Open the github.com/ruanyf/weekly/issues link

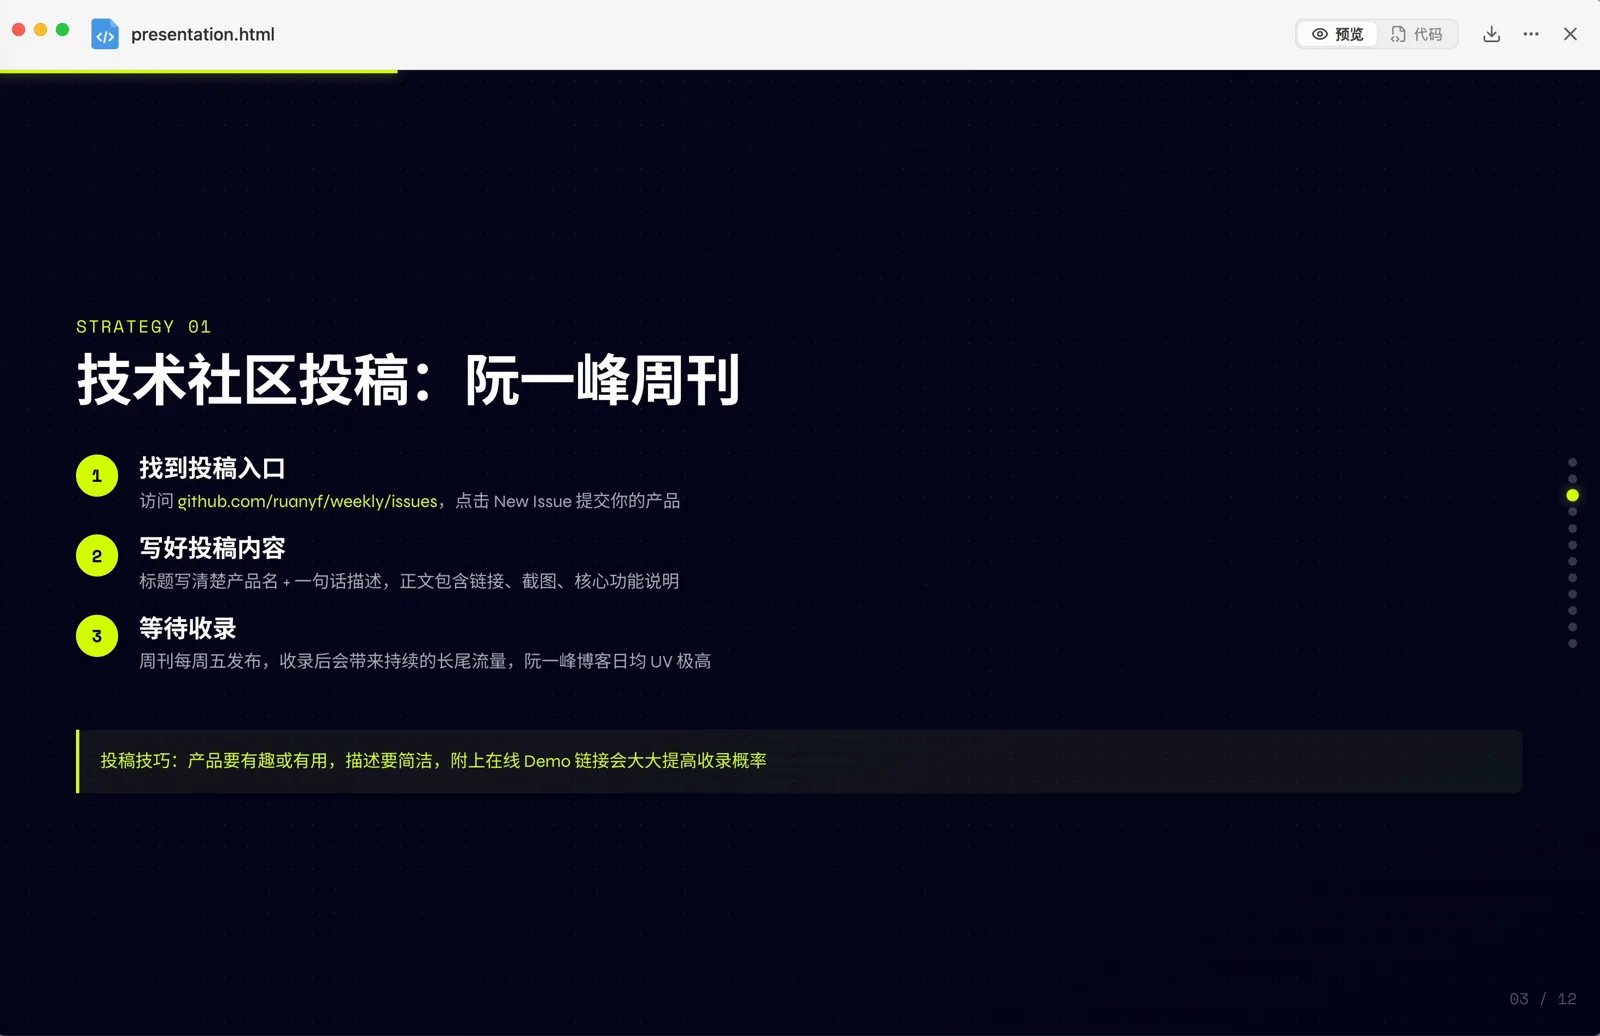pyautogui.click(x=308, y=501)
